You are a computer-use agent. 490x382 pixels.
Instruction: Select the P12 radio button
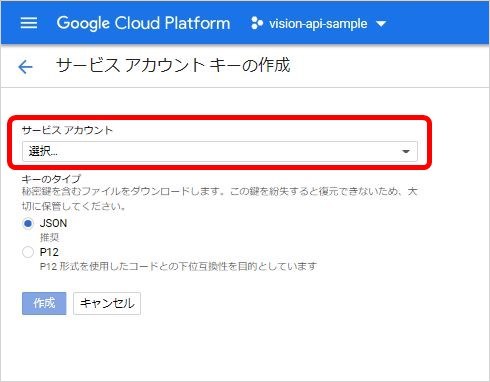[28, 252]
